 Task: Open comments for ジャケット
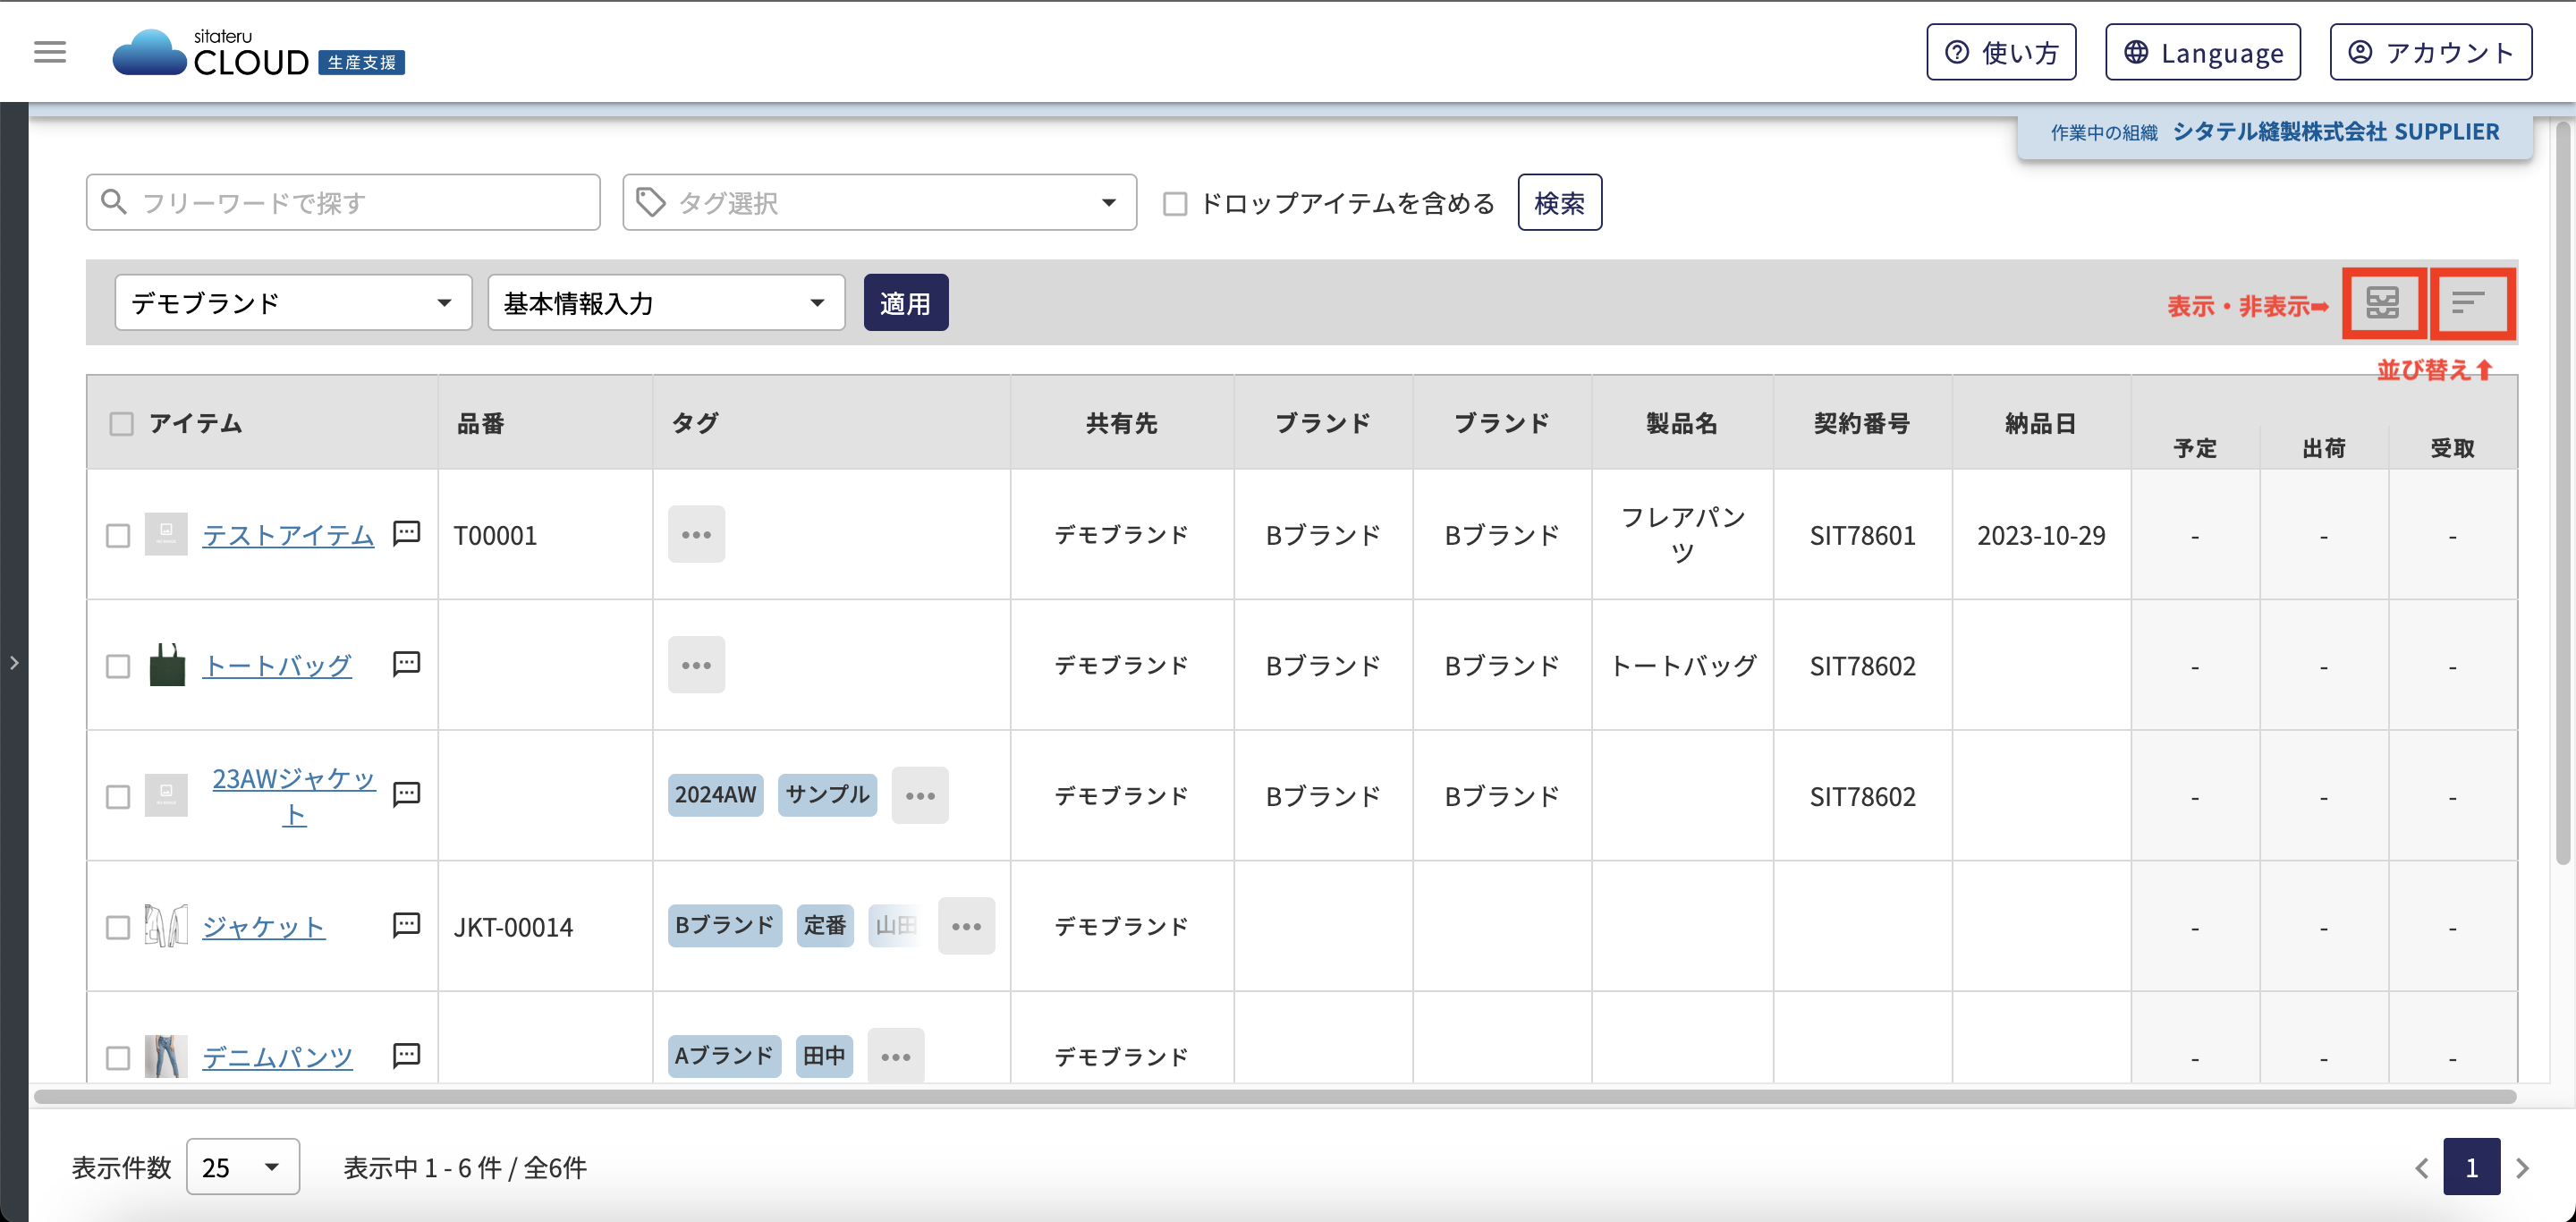407,925
